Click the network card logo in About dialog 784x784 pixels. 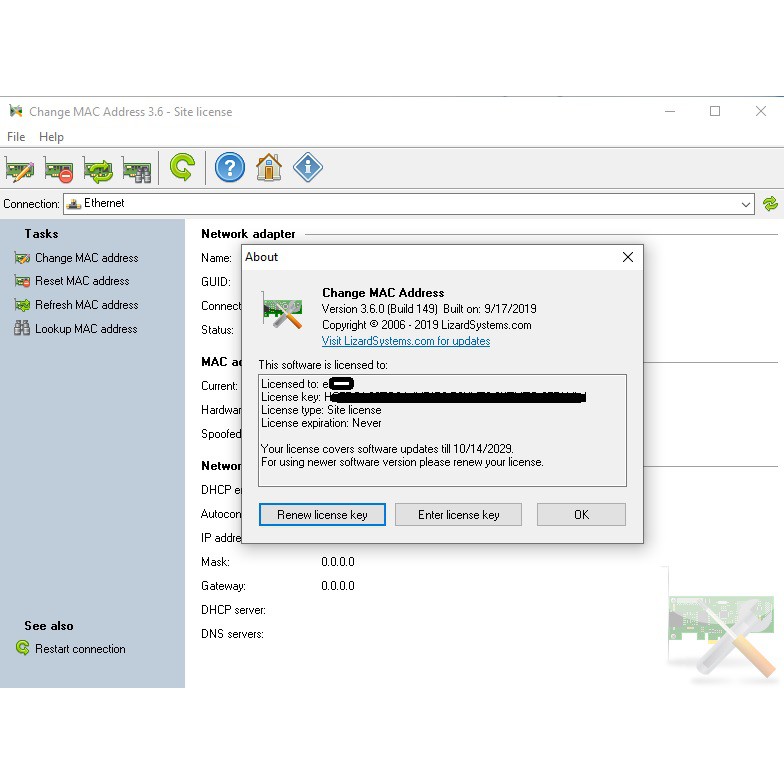(x=282, y=311)
